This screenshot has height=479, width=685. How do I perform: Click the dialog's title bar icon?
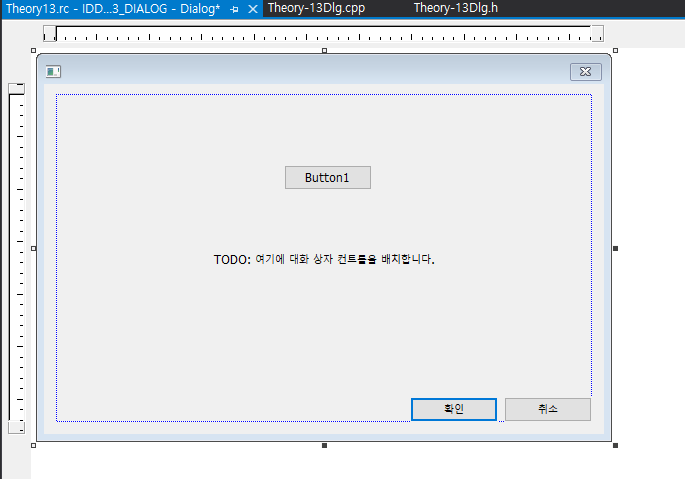point(53,71)
